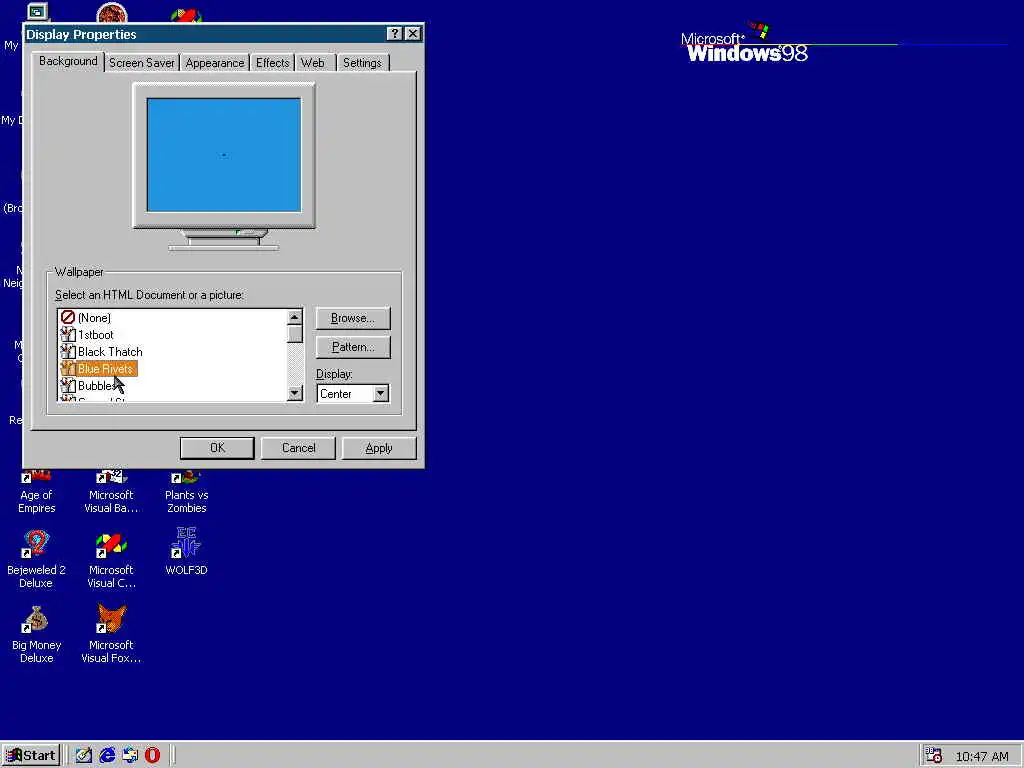1024x768 pixels.
Task: Open the Microsoft Visual Basic desktop icon
Action: click(111, 493)
